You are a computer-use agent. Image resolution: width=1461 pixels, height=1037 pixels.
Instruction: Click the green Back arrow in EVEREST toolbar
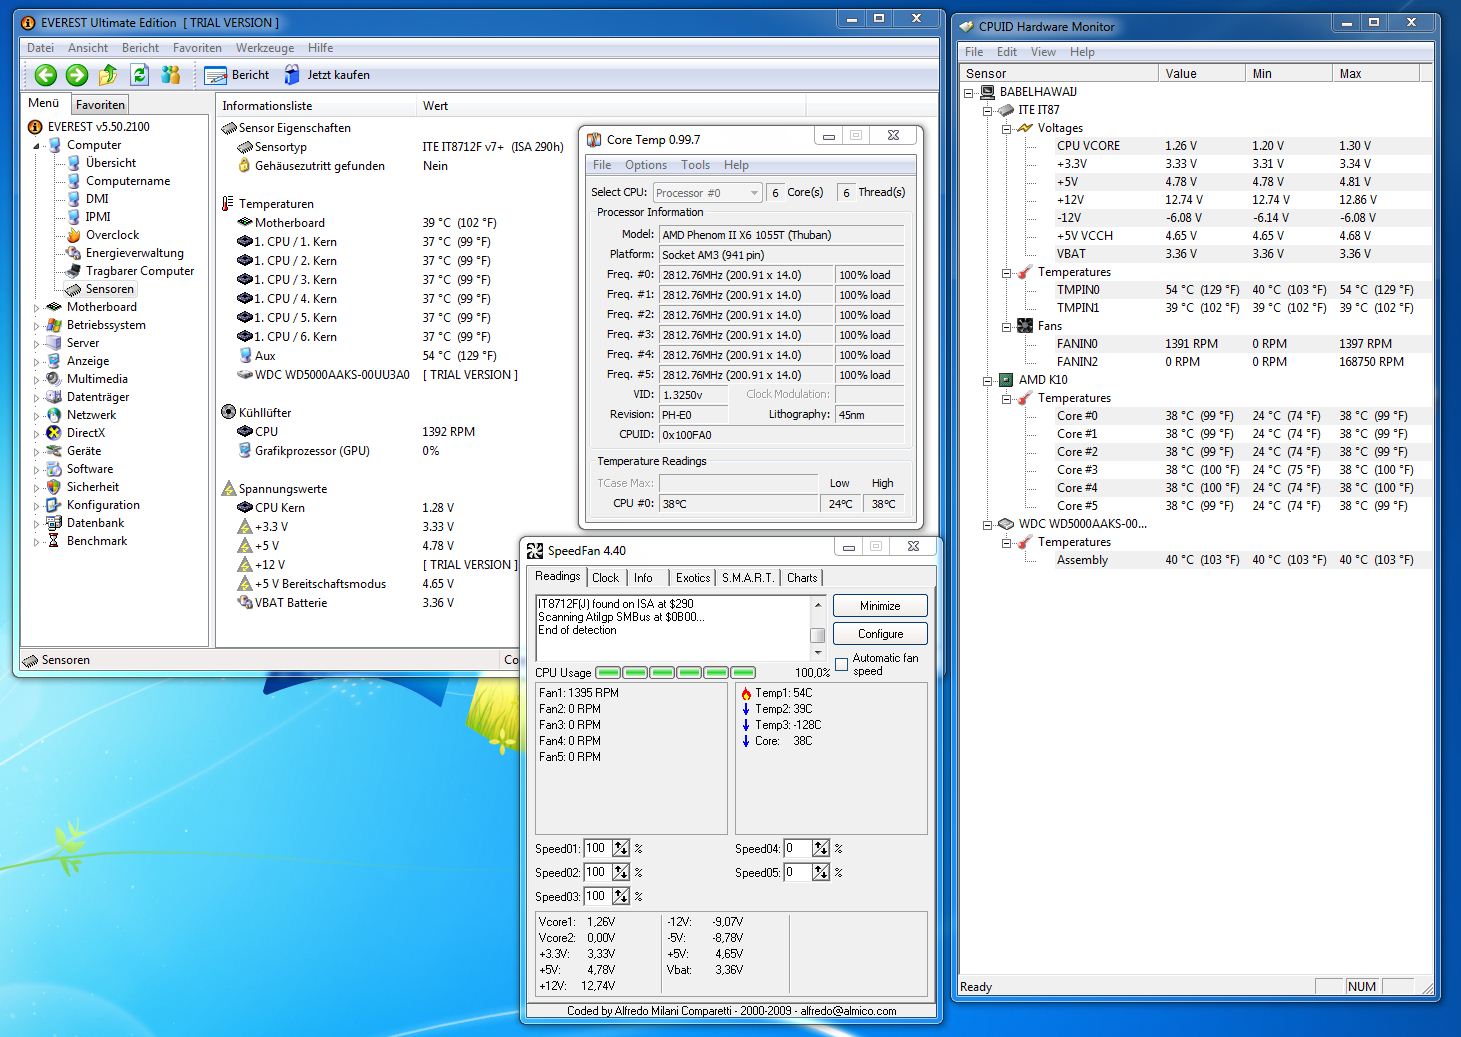point(46,75)
